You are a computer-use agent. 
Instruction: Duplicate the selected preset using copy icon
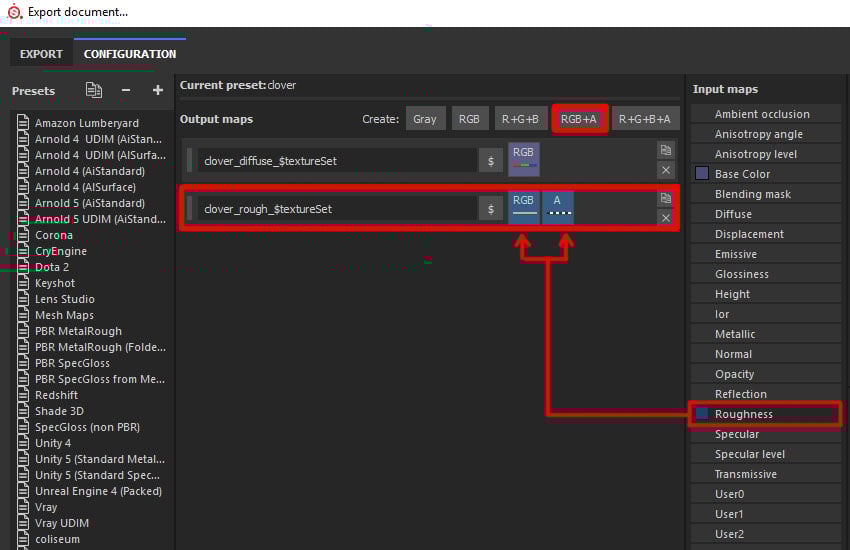click(94, 90)
